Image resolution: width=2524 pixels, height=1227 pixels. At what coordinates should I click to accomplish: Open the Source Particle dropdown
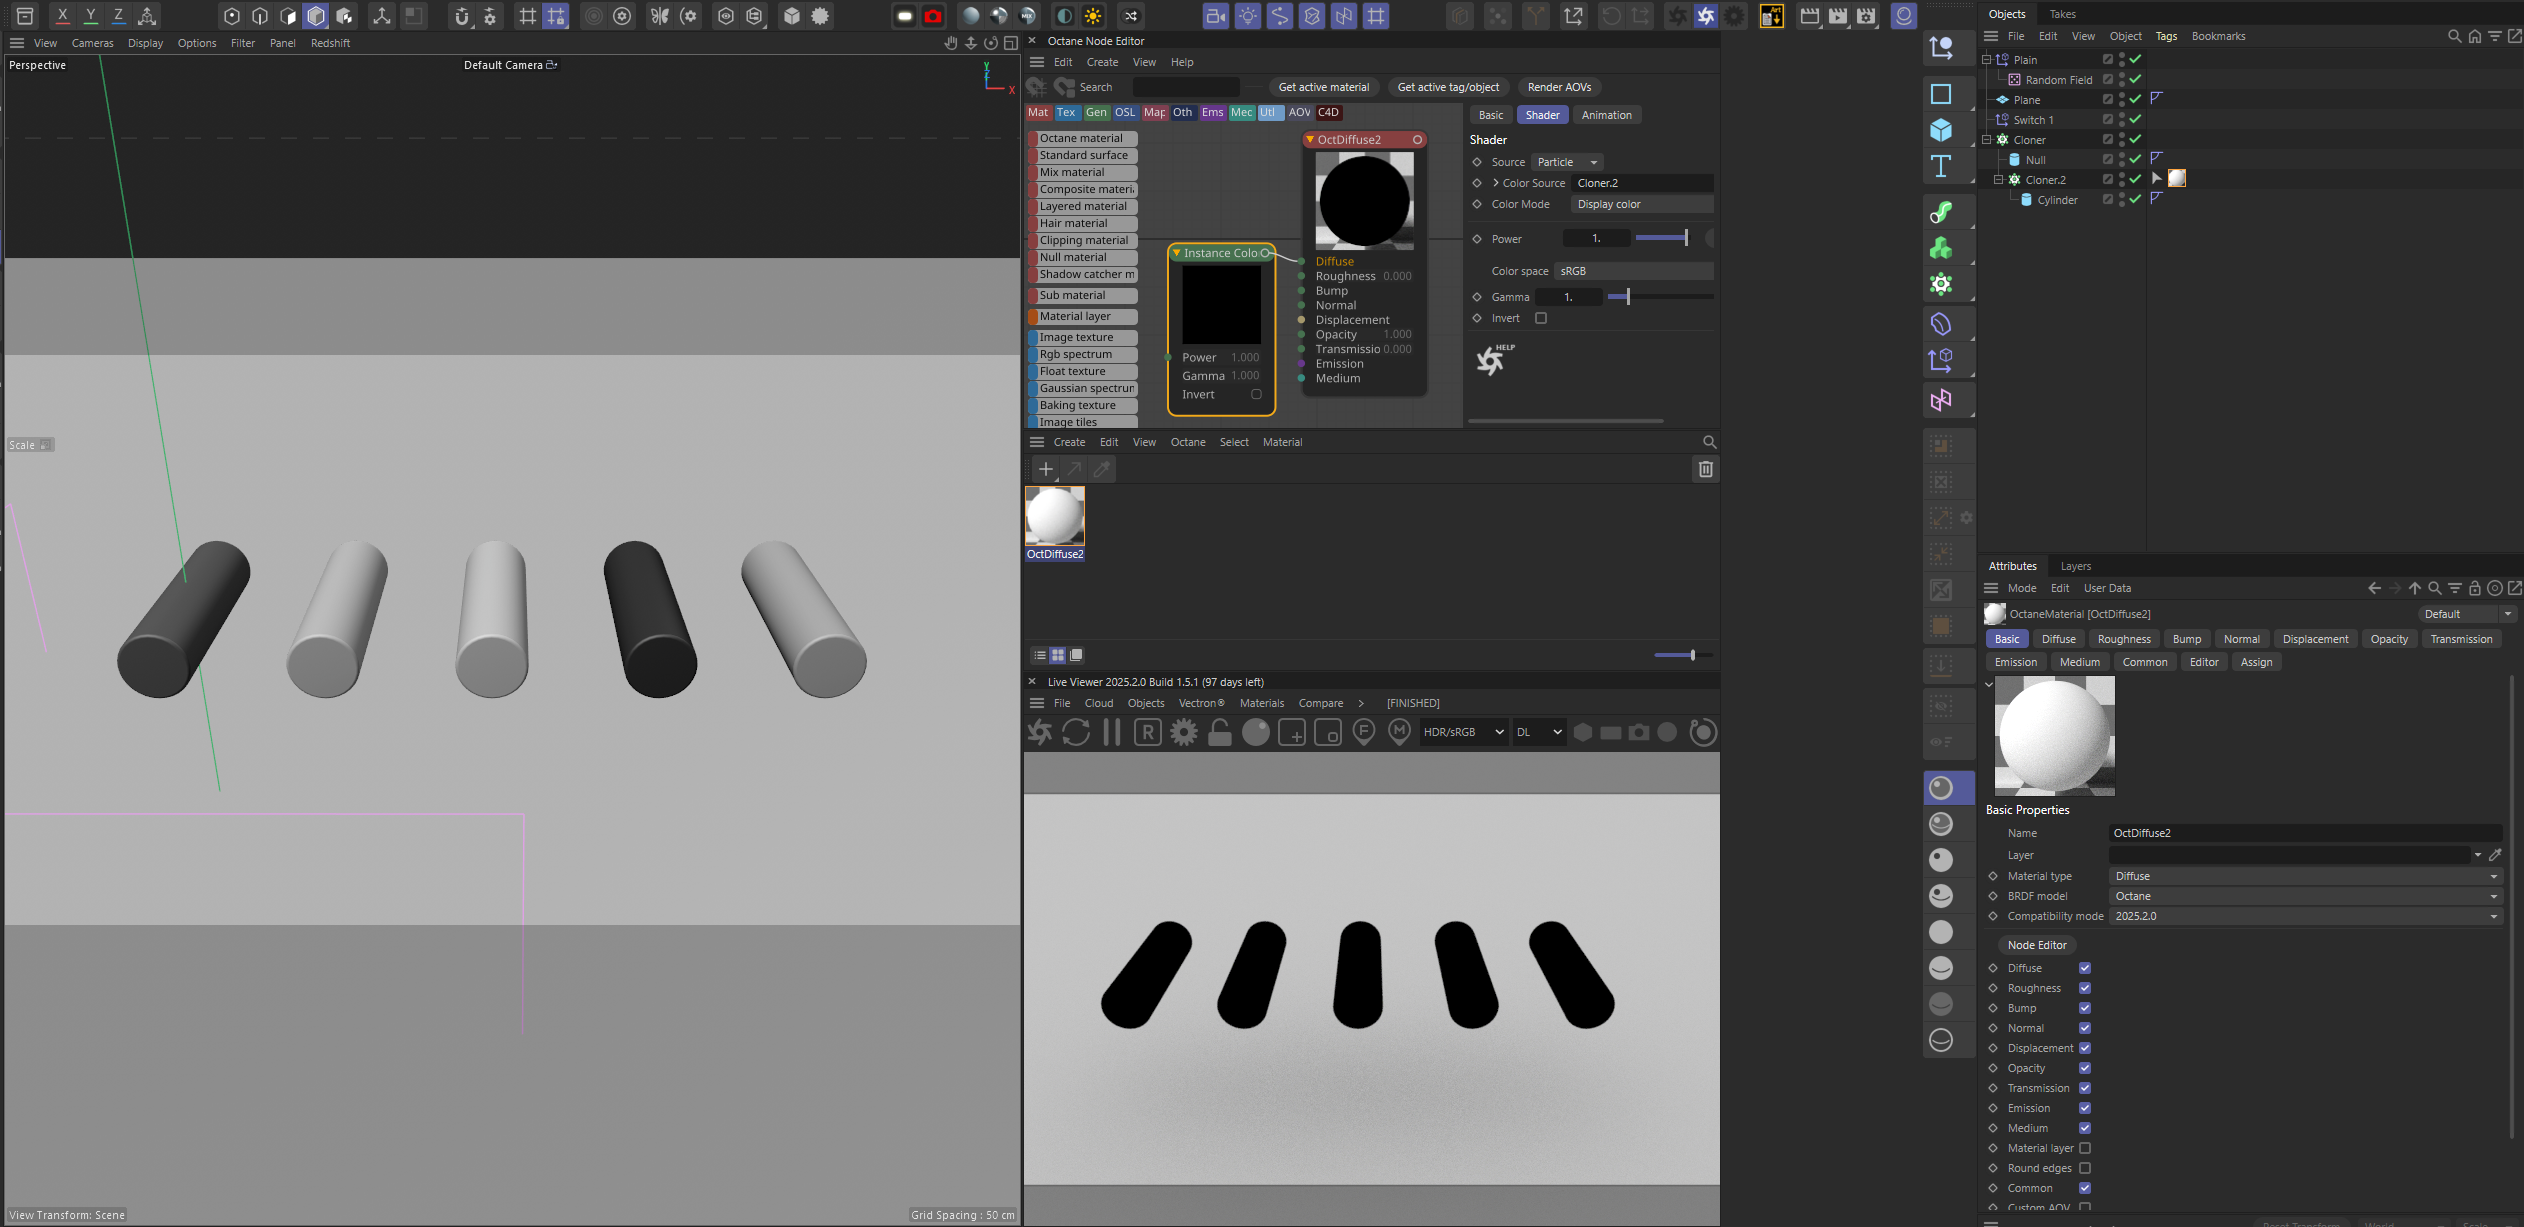coord(1568,162)
